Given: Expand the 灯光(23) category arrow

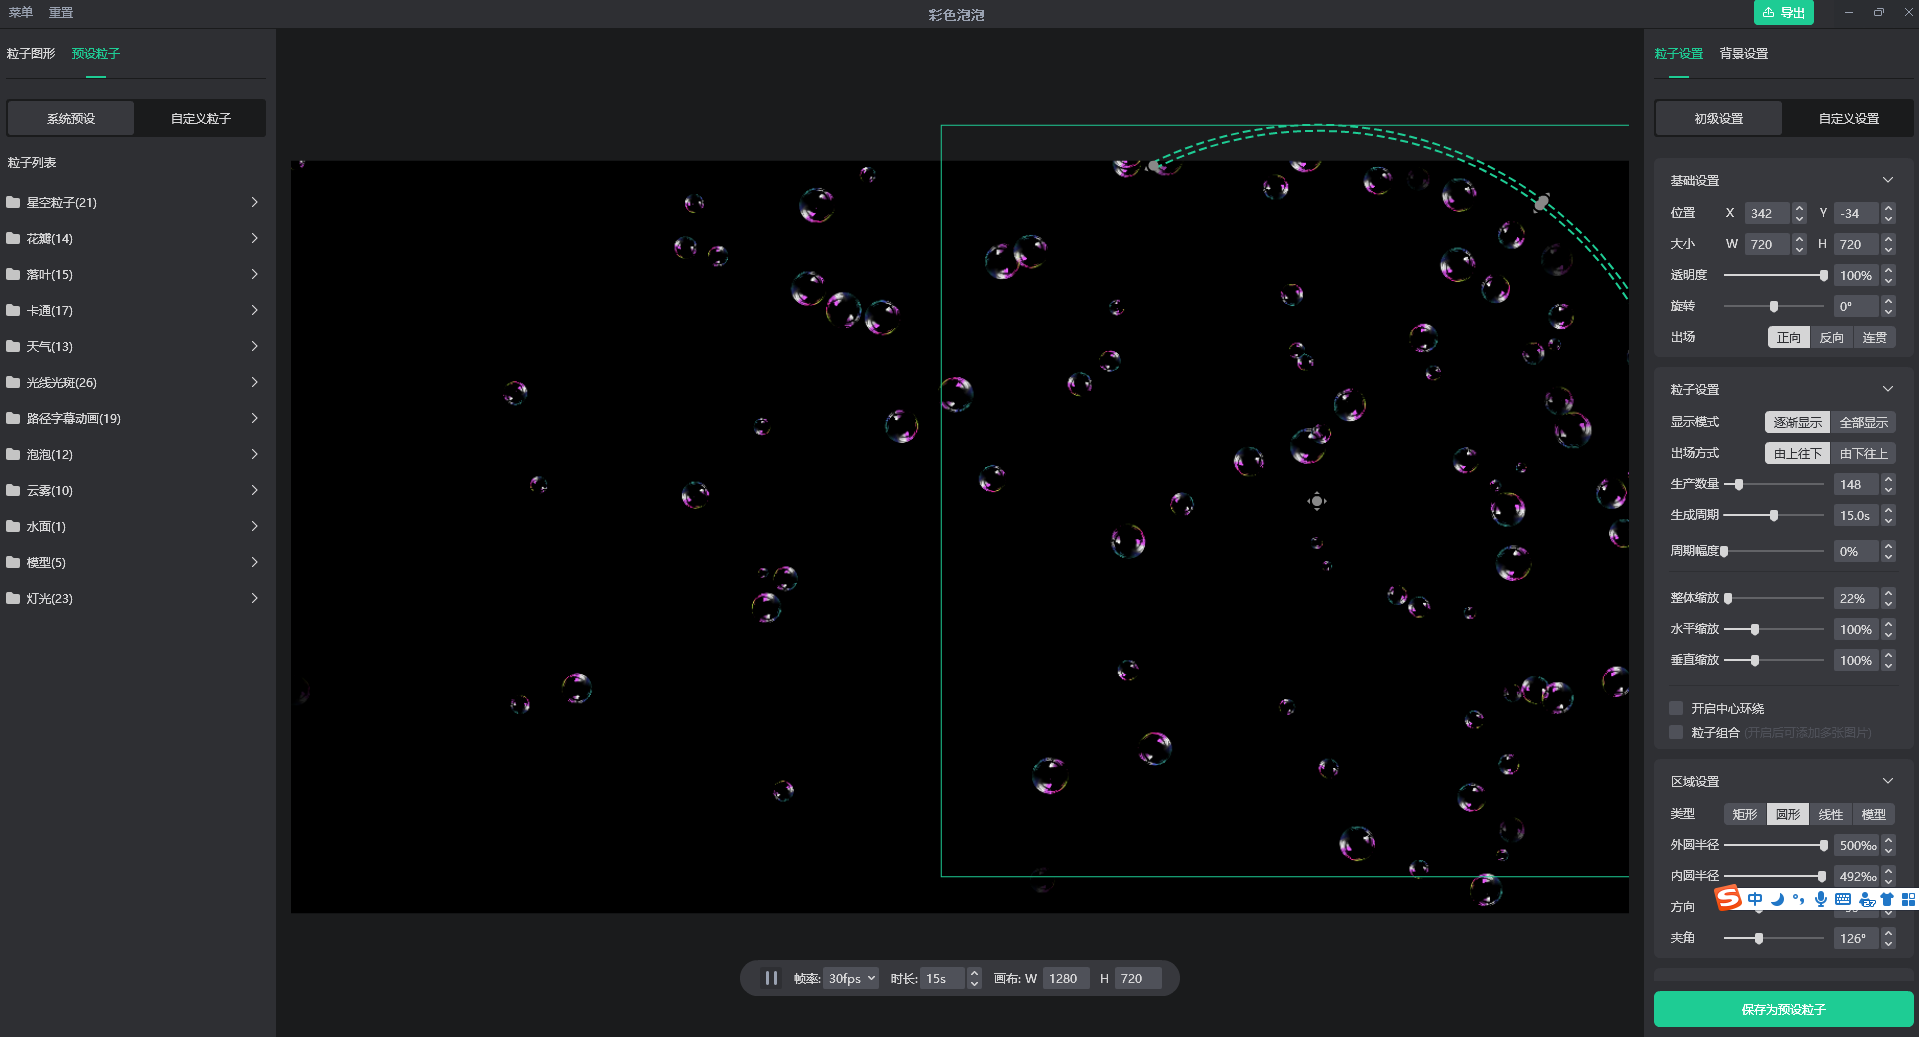Looking at the screenshot, I should click(255, 598).
